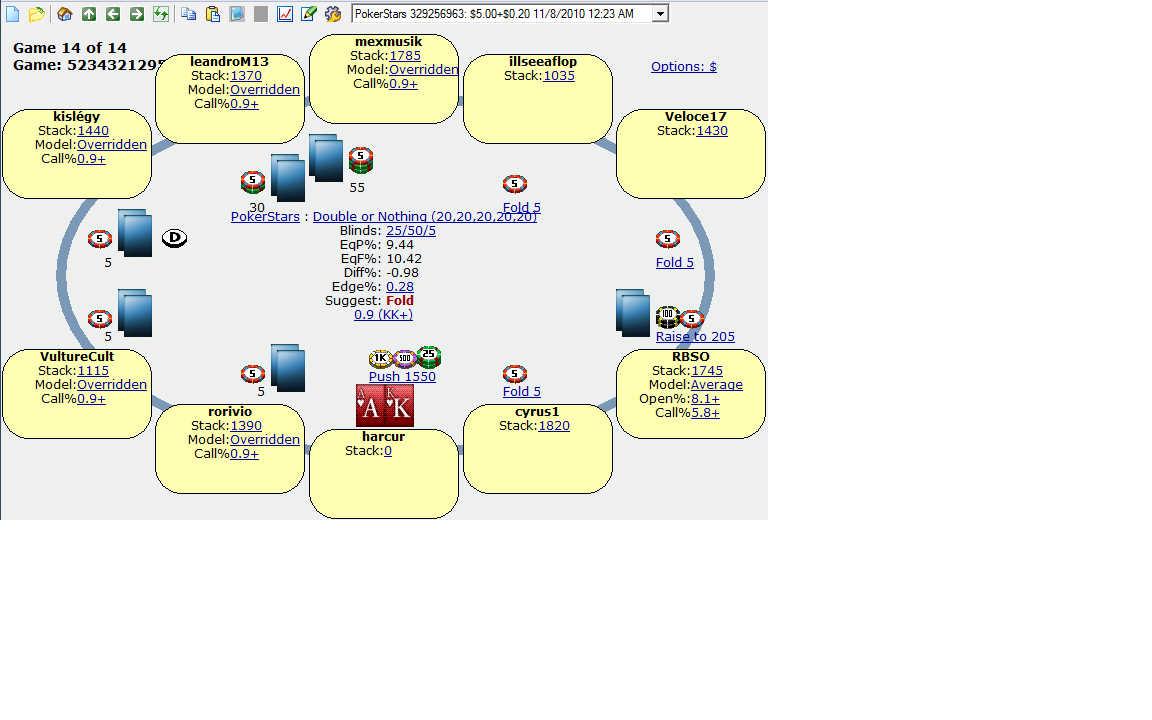Viewport: 1152px width, 720px height.
Task: Edit illseeaflop's stack 1035
Action: 559,76
